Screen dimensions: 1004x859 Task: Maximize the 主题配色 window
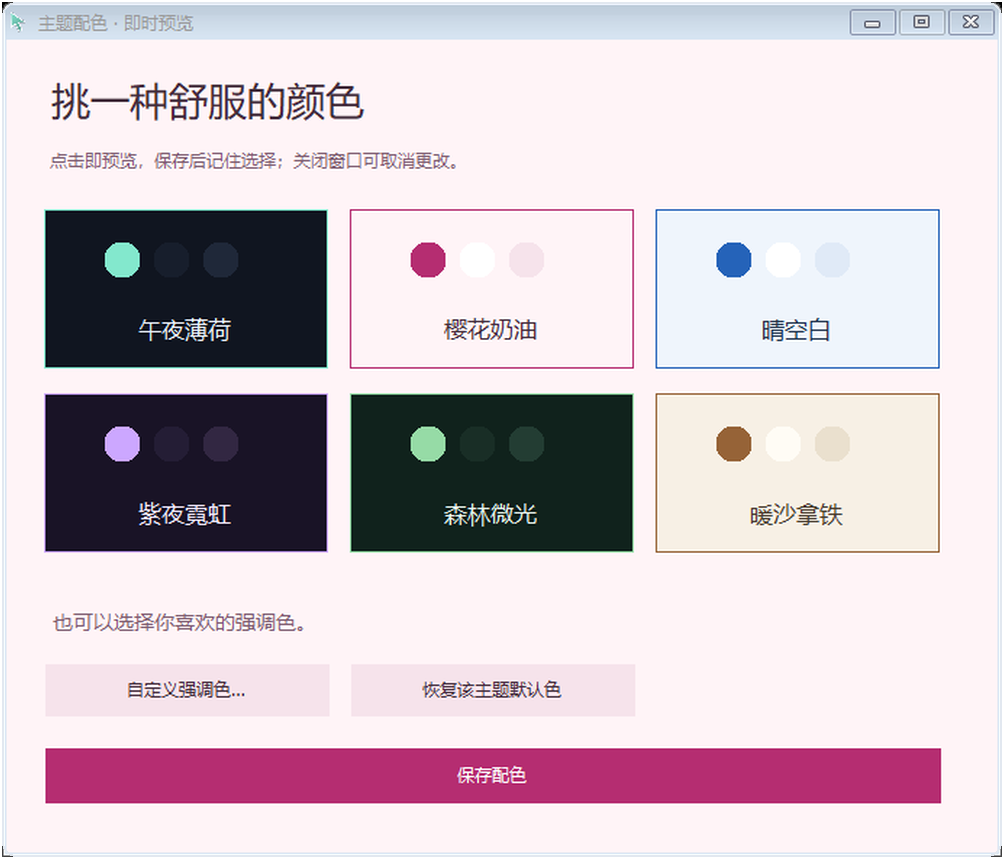point(921,22)
